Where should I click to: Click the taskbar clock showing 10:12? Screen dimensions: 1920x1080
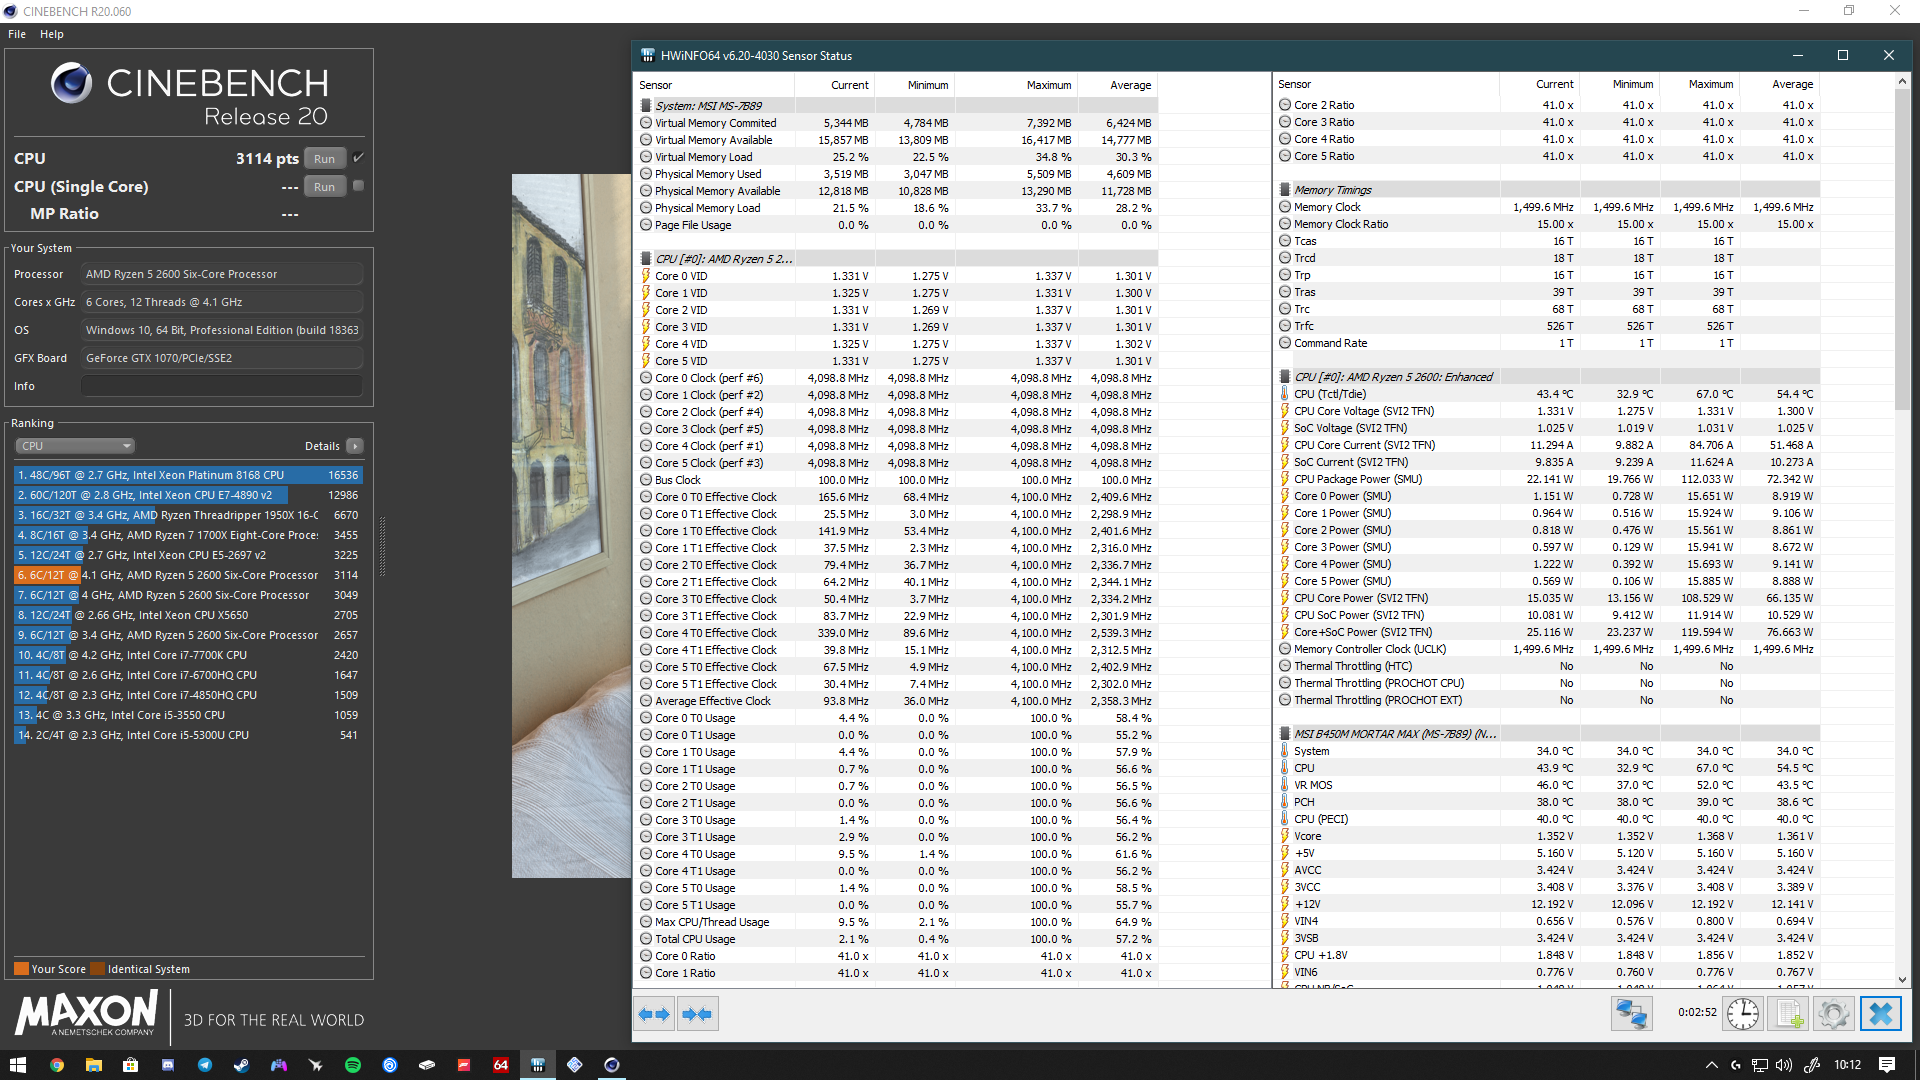1847,1065
